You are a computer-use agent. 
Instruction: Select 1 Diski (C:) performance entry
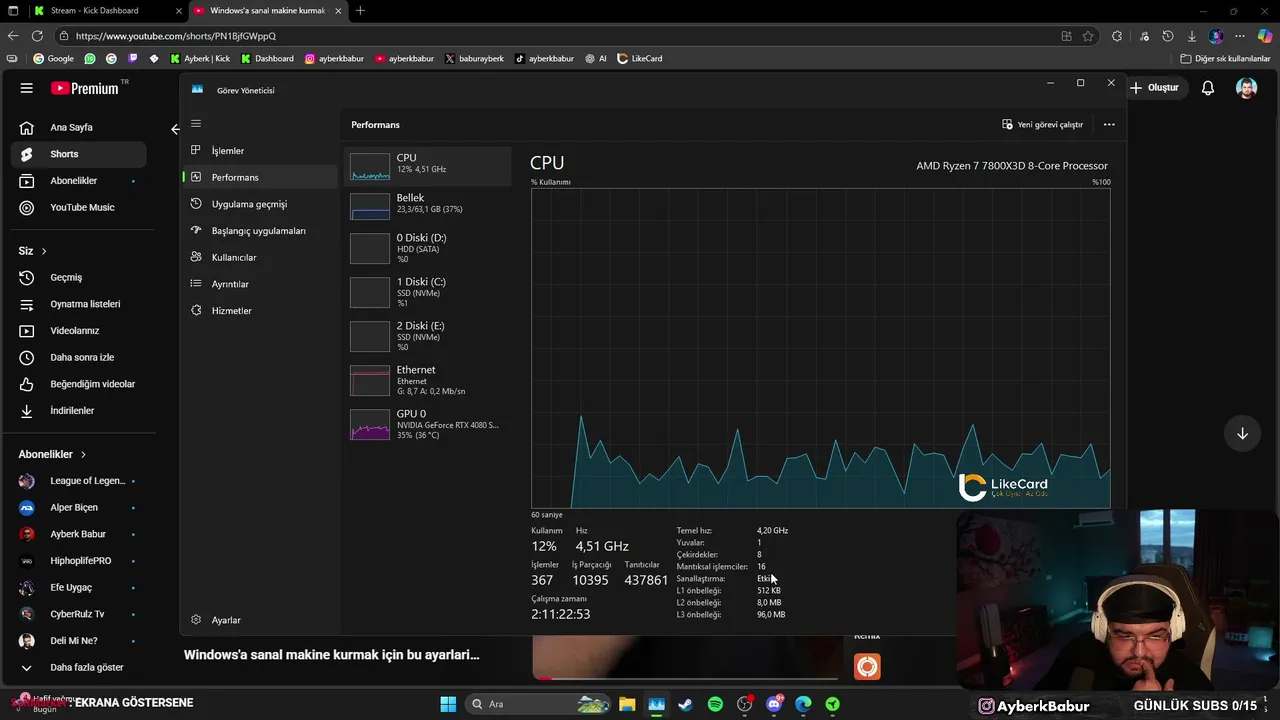(x=427, y=292)
